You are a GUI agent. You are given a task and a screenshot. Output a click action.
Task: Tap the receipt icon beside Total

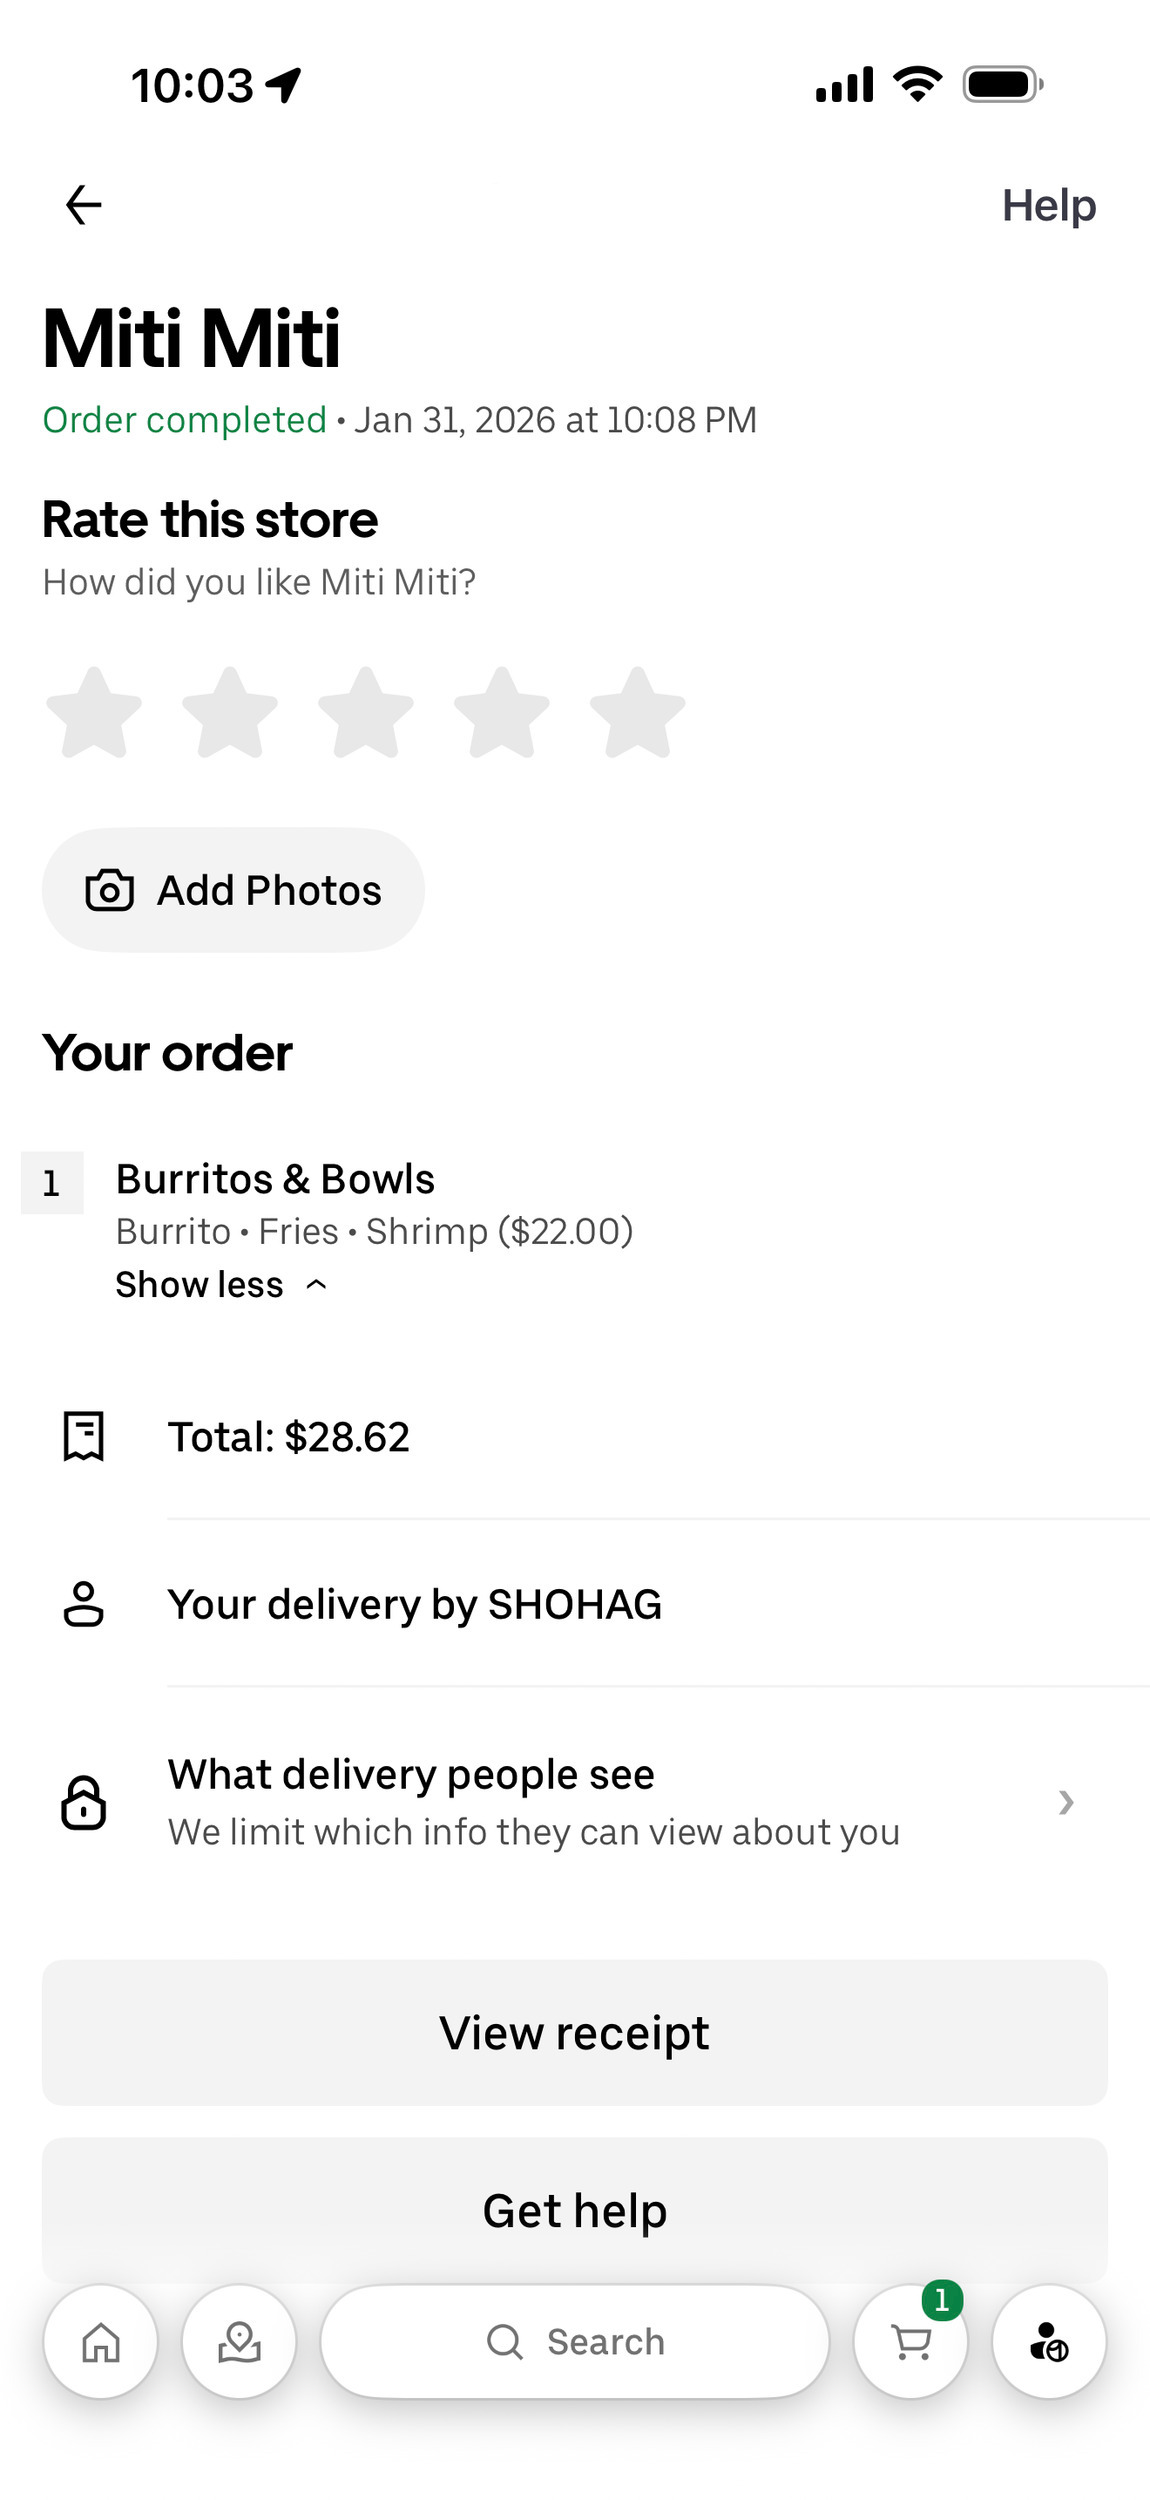pos(84,1437)
